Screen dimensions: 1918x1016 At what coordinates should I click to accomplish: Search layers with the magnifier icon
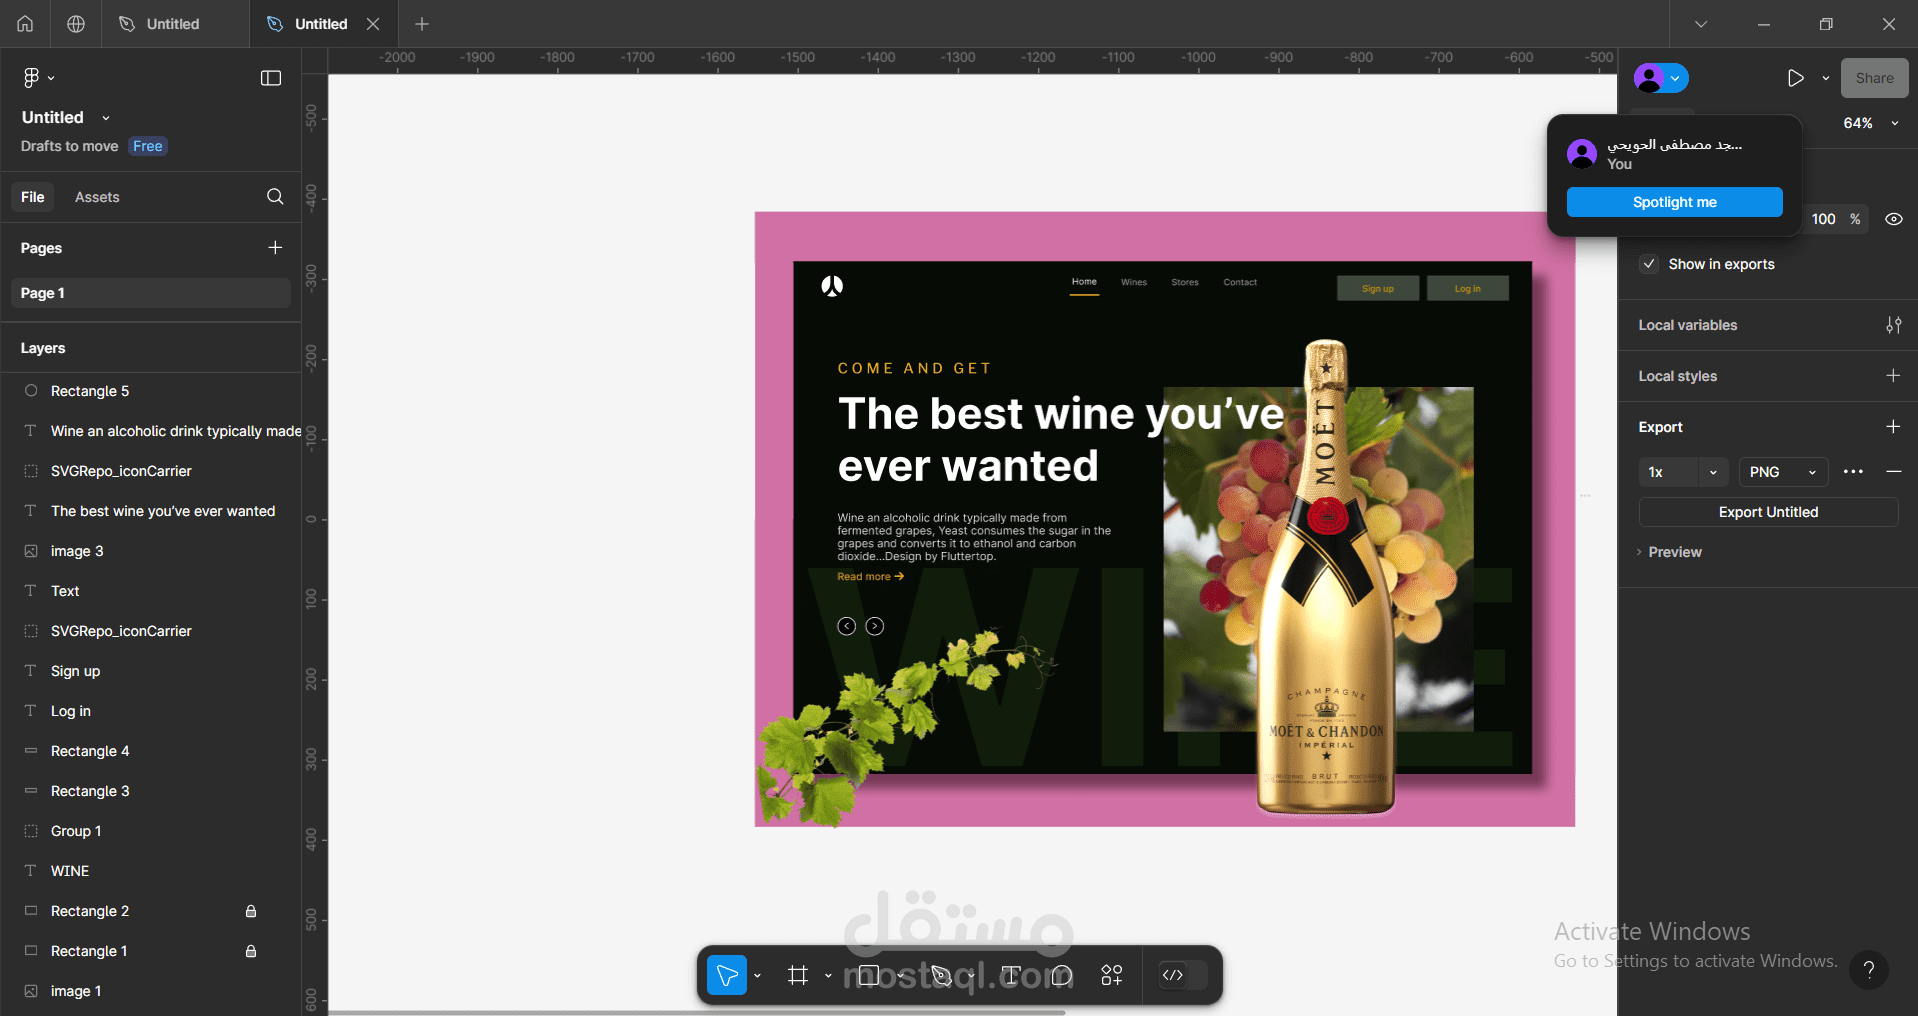(x=275, y=197)
